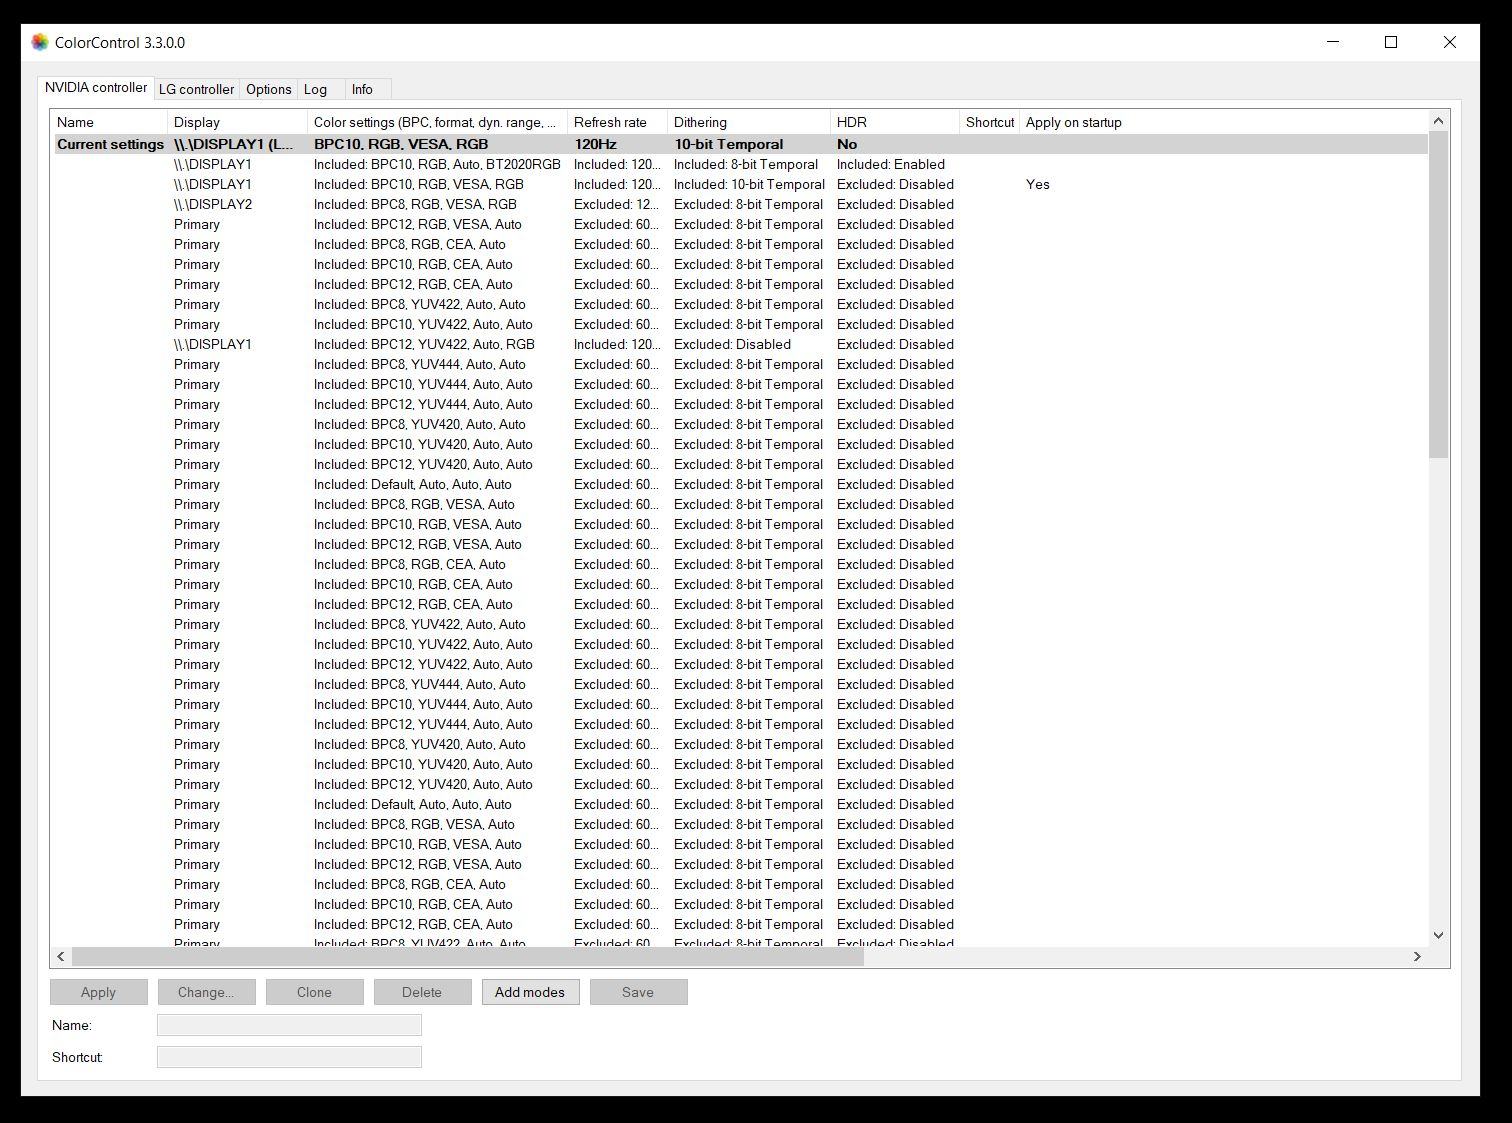
Task: Click the horizontal scroll left arrow
Action: (x=61, y=956)
